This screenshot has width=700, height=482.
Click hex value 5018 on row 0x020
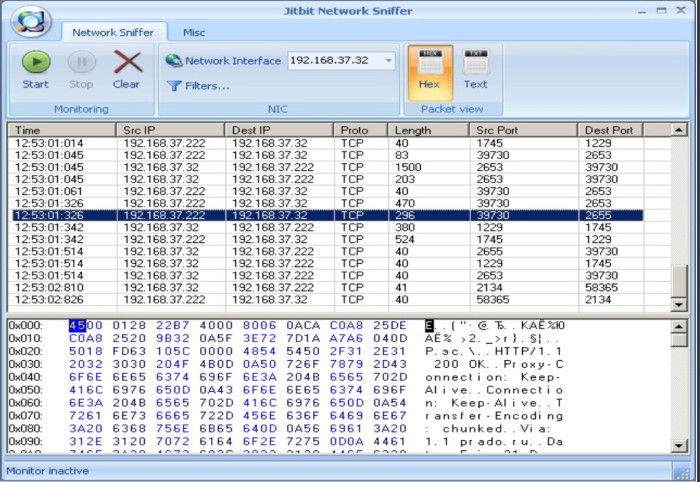pos(86,351)
